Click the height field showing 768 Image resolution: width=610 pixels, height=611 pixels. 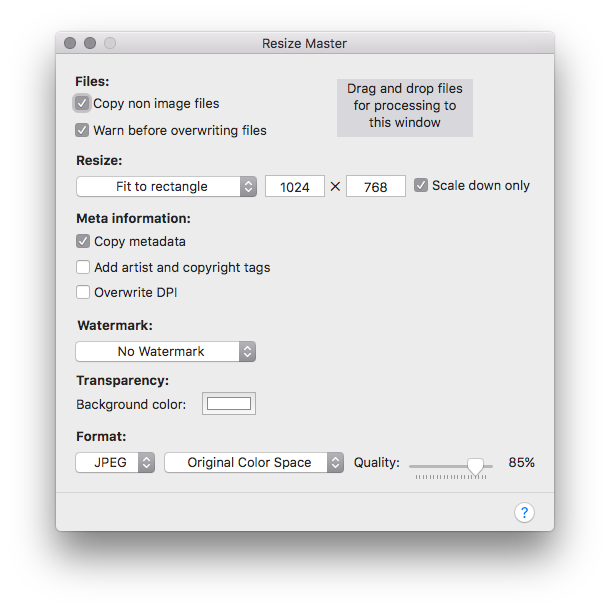click(x=376, y=186)
